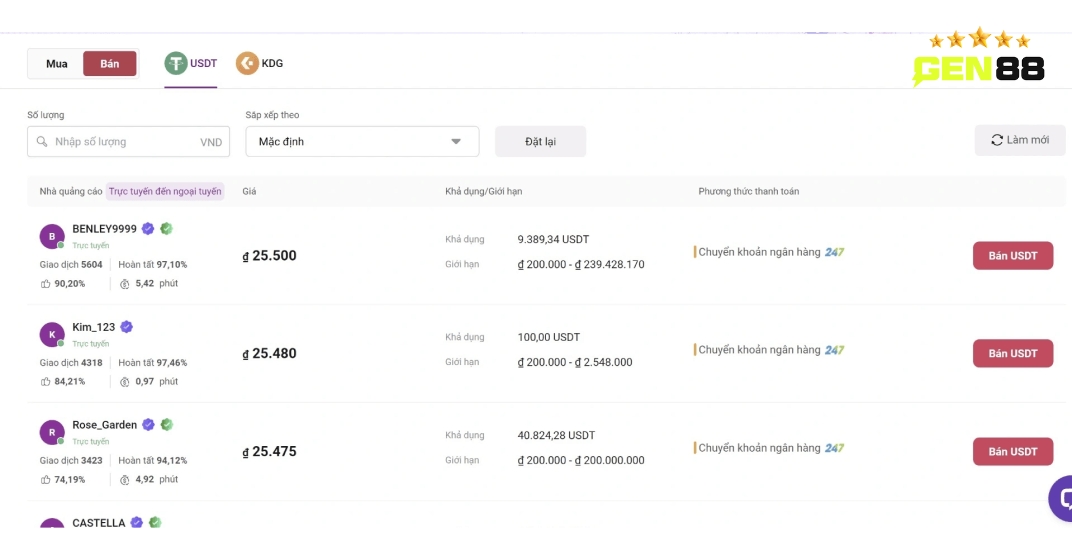Click limit ₫ 200.000 - ₫ 200.000.000
This screenshot has width=1072, height=560.
pyautogui.click(x=580, y=460)
